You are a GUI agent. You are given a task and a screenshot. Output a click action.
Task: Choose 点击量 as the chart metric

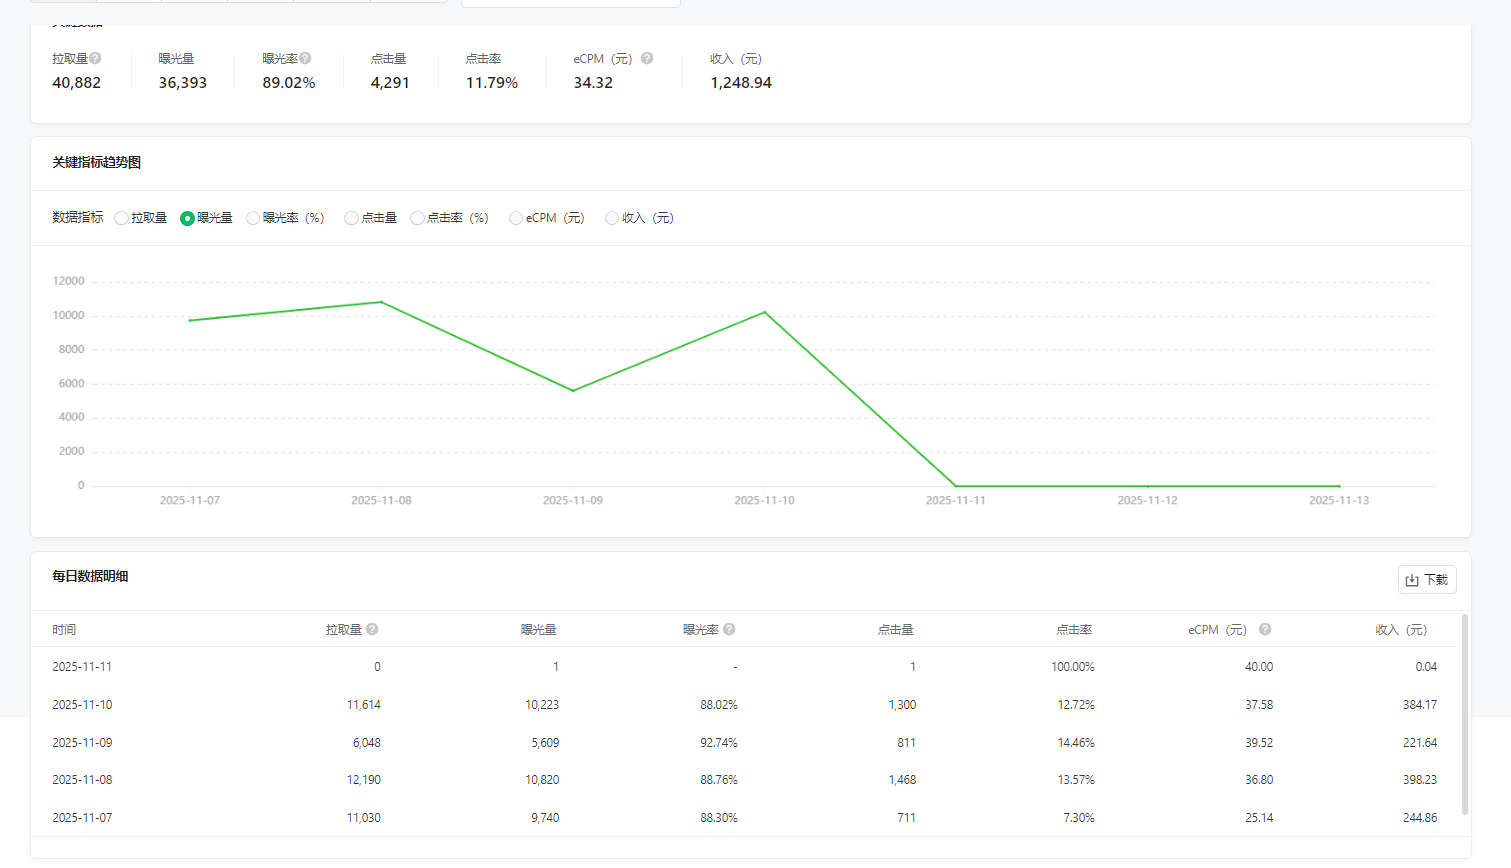351,218
